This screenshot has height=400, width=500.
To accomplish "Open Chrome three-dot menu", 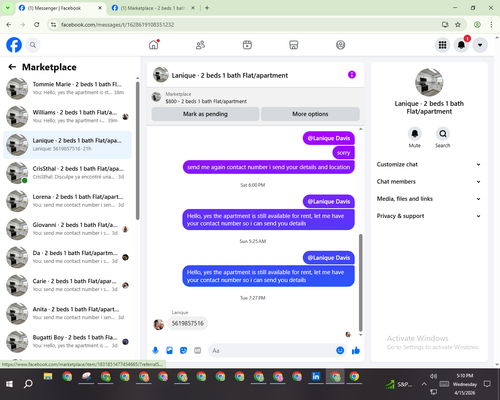I will coord(491,25).
